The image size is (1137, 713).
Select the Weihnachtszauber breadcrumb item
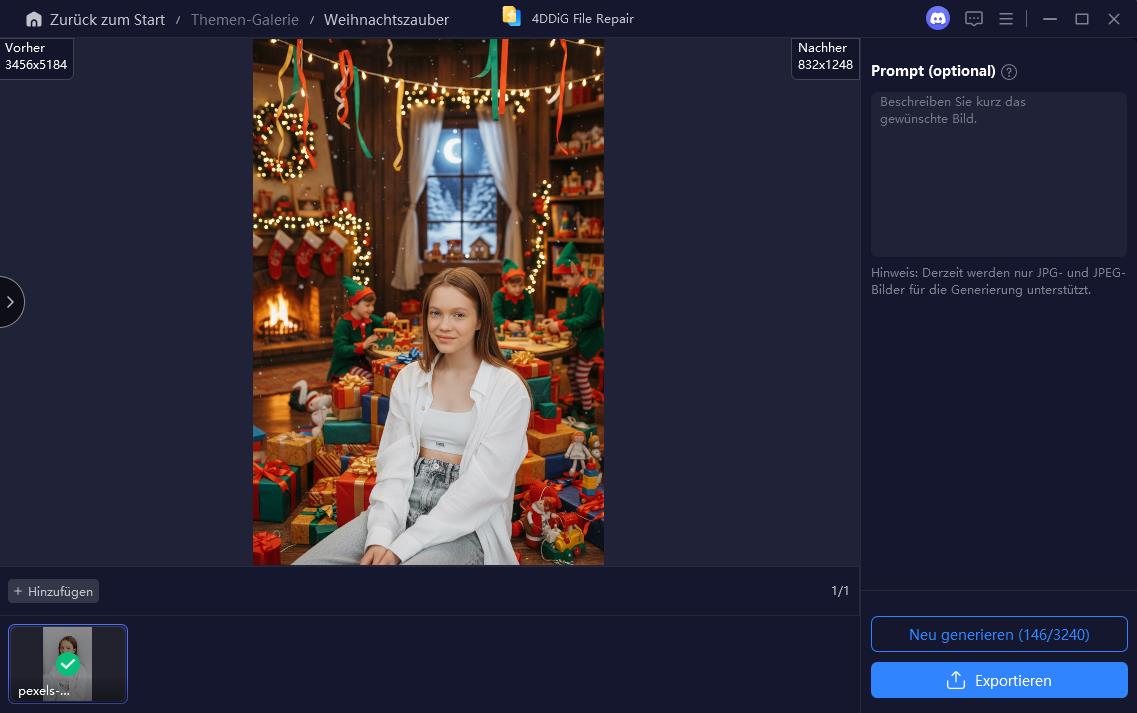click(x=386, y=19)
